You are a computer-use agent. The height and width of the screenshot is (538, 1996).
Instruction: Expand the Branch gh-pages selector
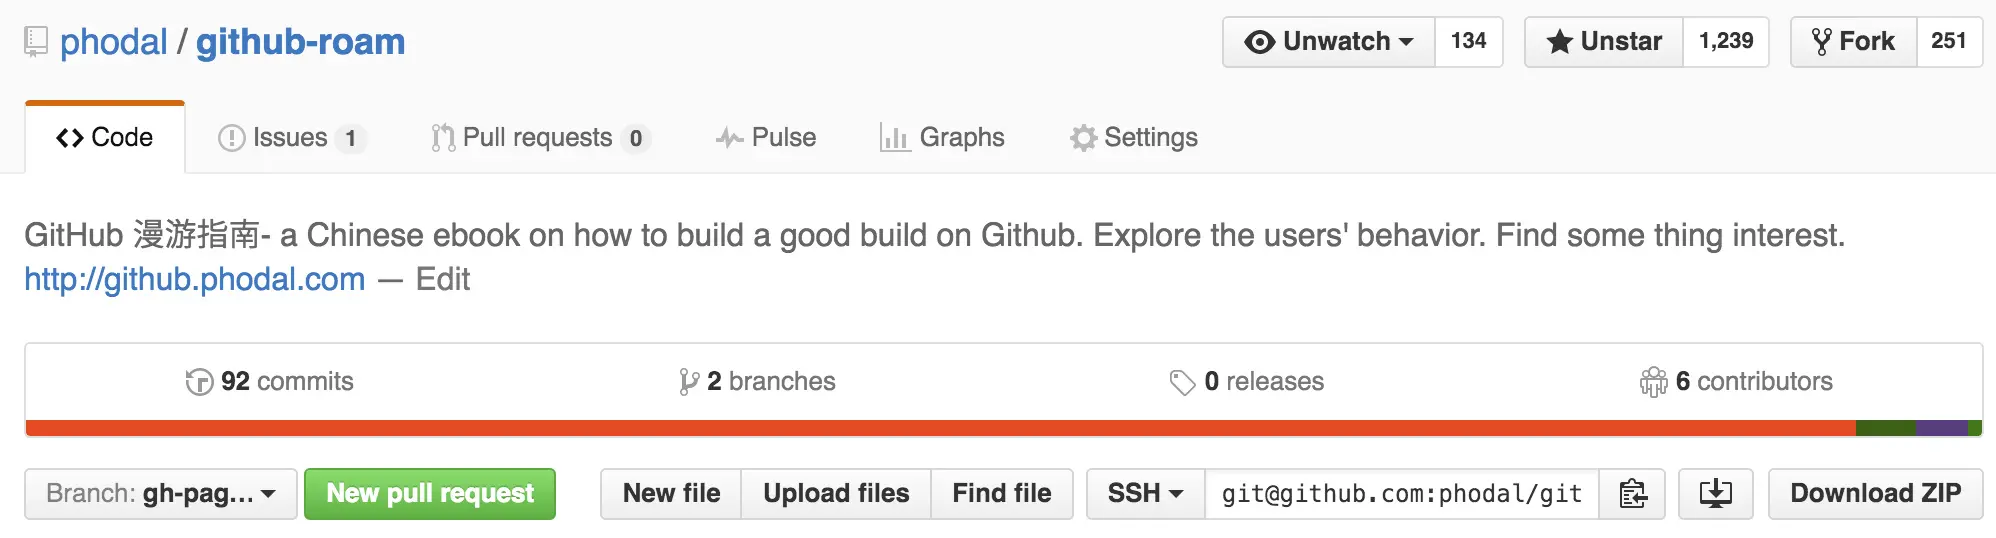pos(161,494)
